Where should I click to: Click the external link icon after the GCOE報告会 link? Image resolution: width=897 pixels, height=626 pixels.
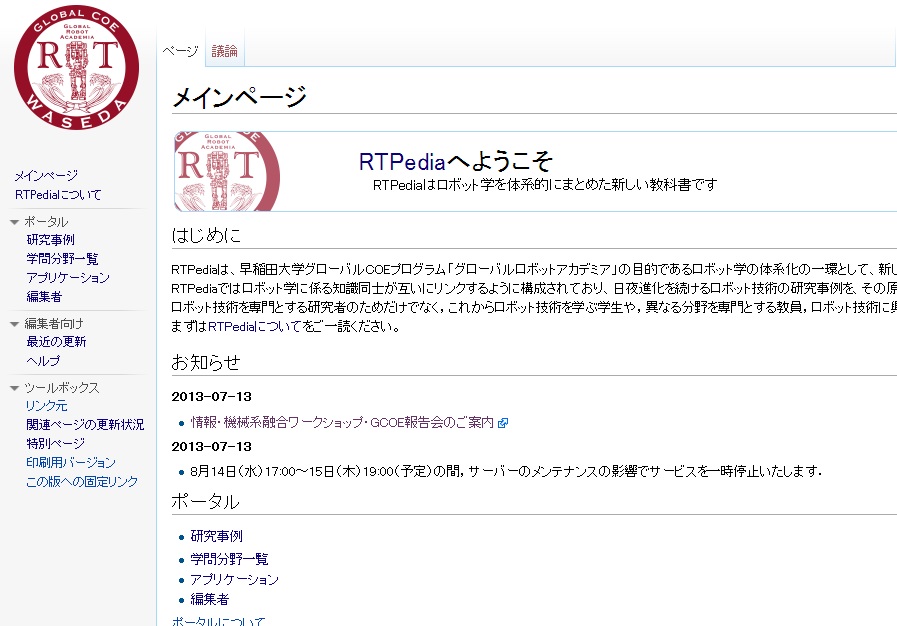(503, 423)
